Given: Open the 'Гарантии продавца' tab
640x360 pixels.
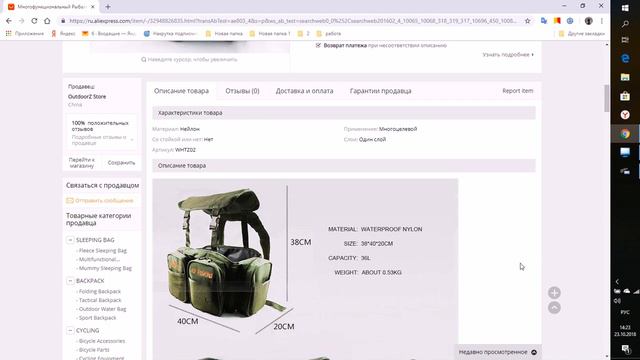Looking at the screenshot, I should pyautogui.click(x=380, y=91).
